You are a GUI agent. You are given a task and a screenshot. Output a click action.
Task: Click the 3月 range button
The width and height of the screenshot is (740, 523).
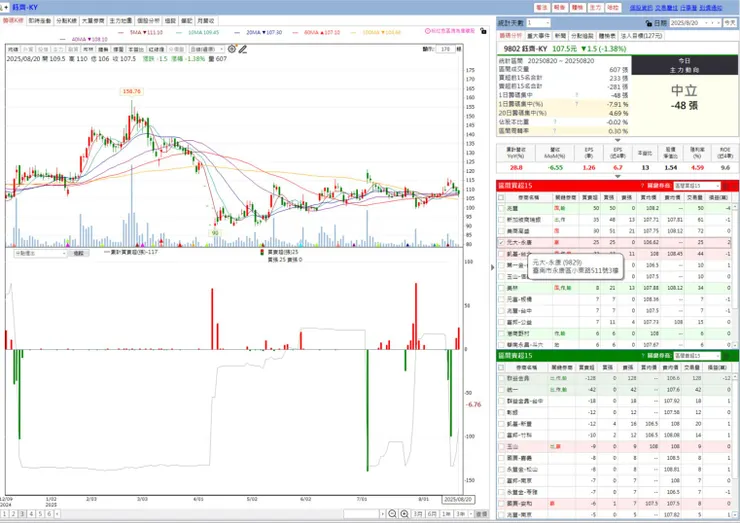coord(418,514)
